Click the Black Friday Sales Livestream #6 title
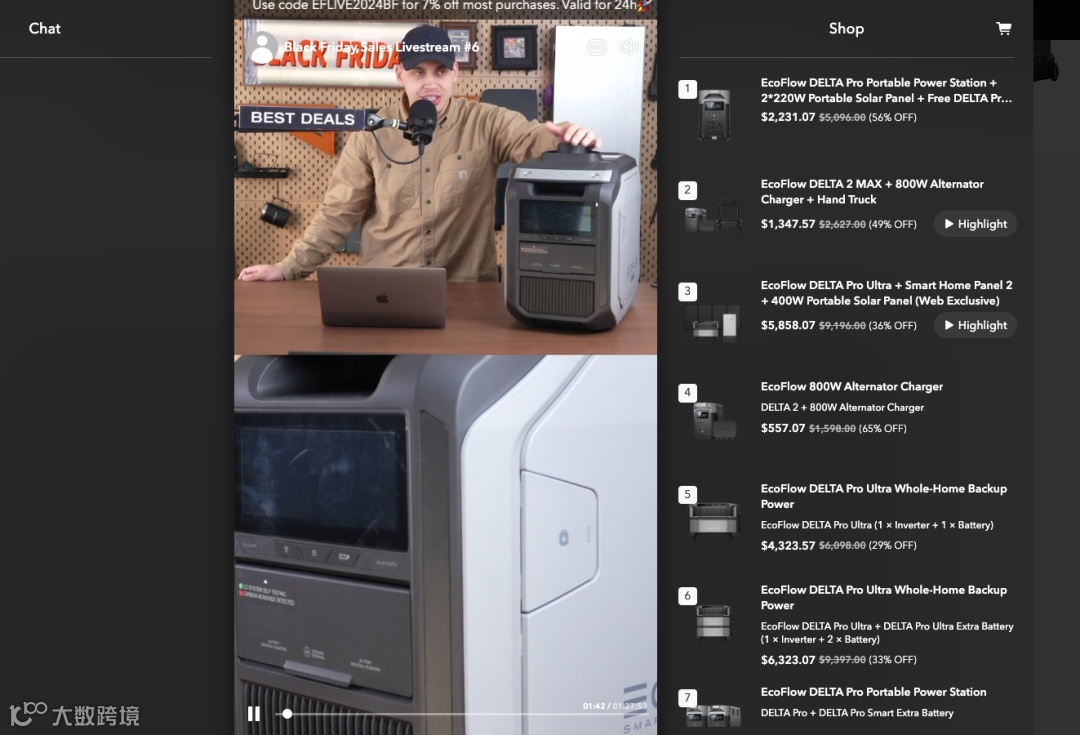Viewport: 1080px width, 735px height. coord(381,47)
